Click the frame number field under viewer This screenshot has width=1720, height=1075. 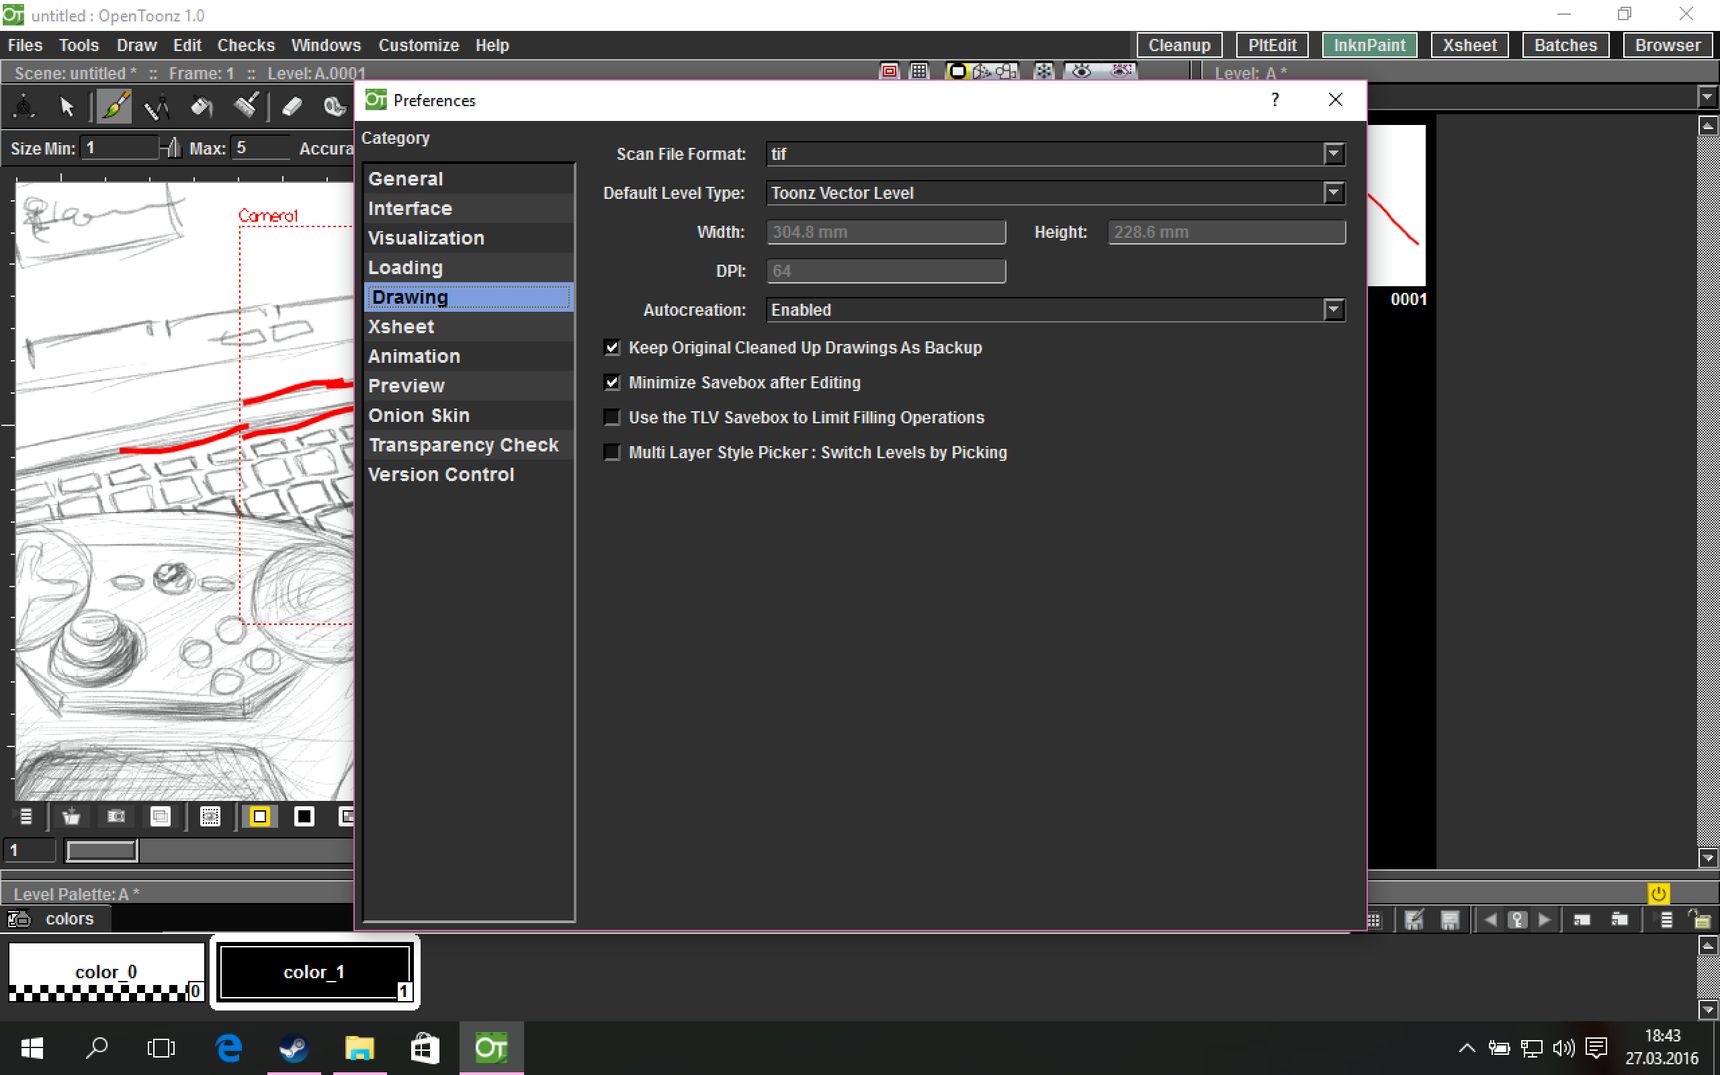(29, 851)
